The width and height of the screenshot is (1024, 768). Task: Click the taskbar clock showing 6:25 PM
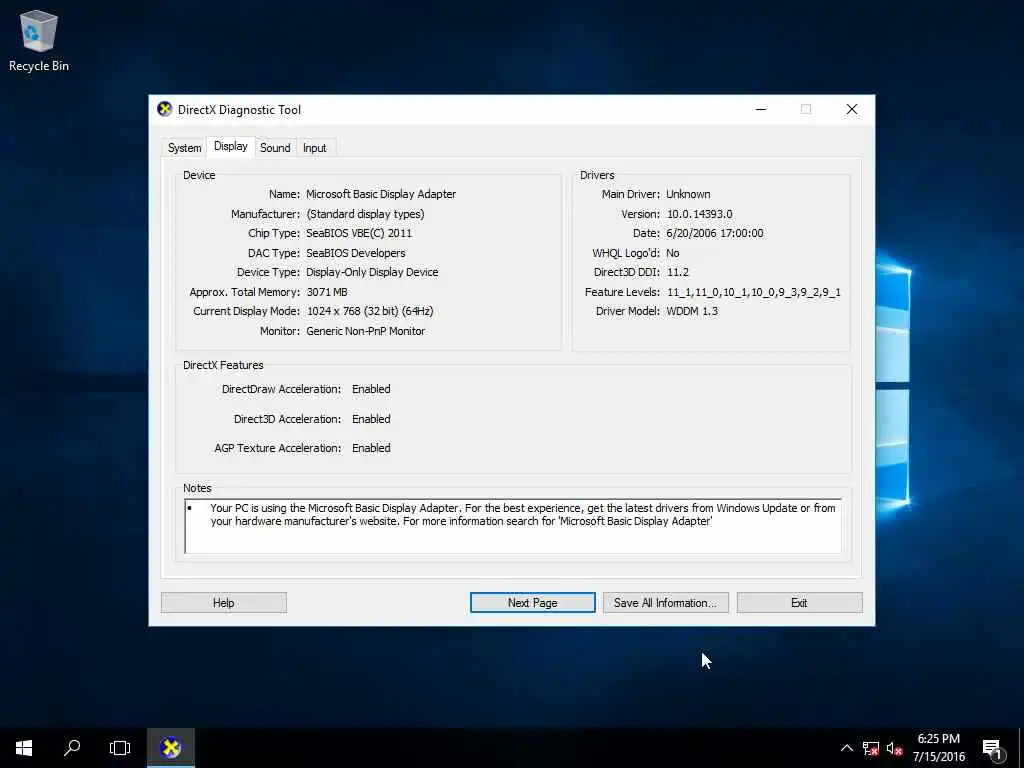(x=938, y=739)
